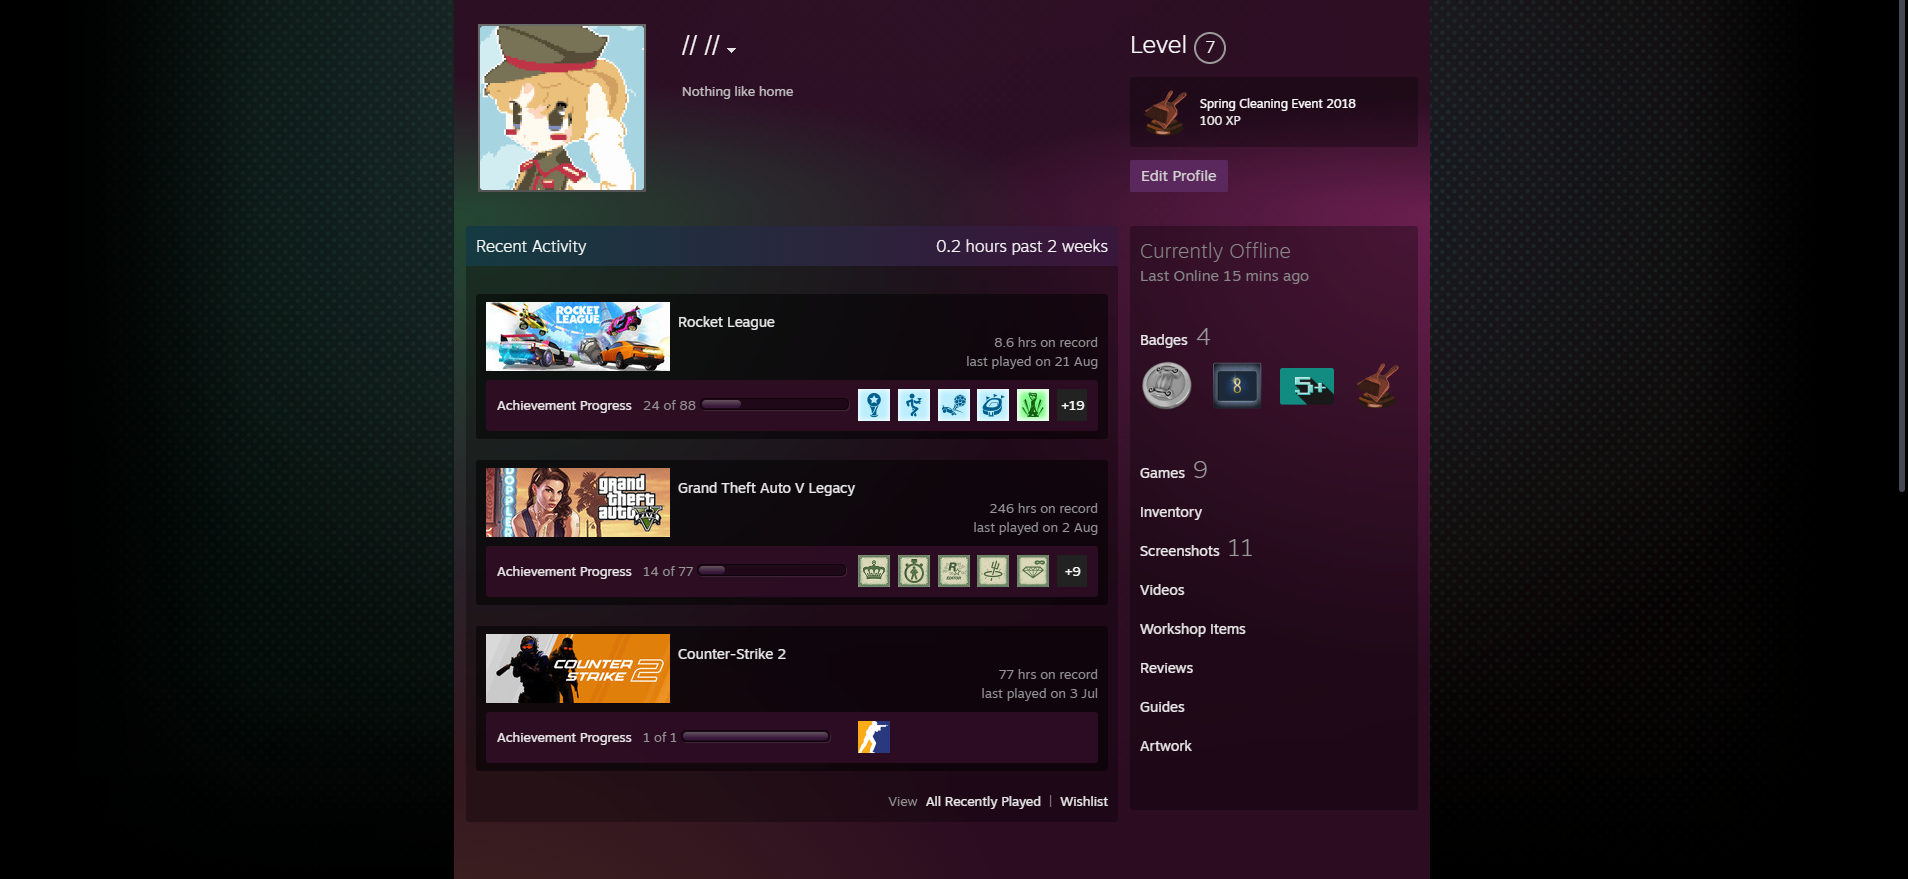Image resolution: width=1908 pixels, height=879 pixels.
Task: Click the '24 of 88' achievement count
Action: coord(669,406)
